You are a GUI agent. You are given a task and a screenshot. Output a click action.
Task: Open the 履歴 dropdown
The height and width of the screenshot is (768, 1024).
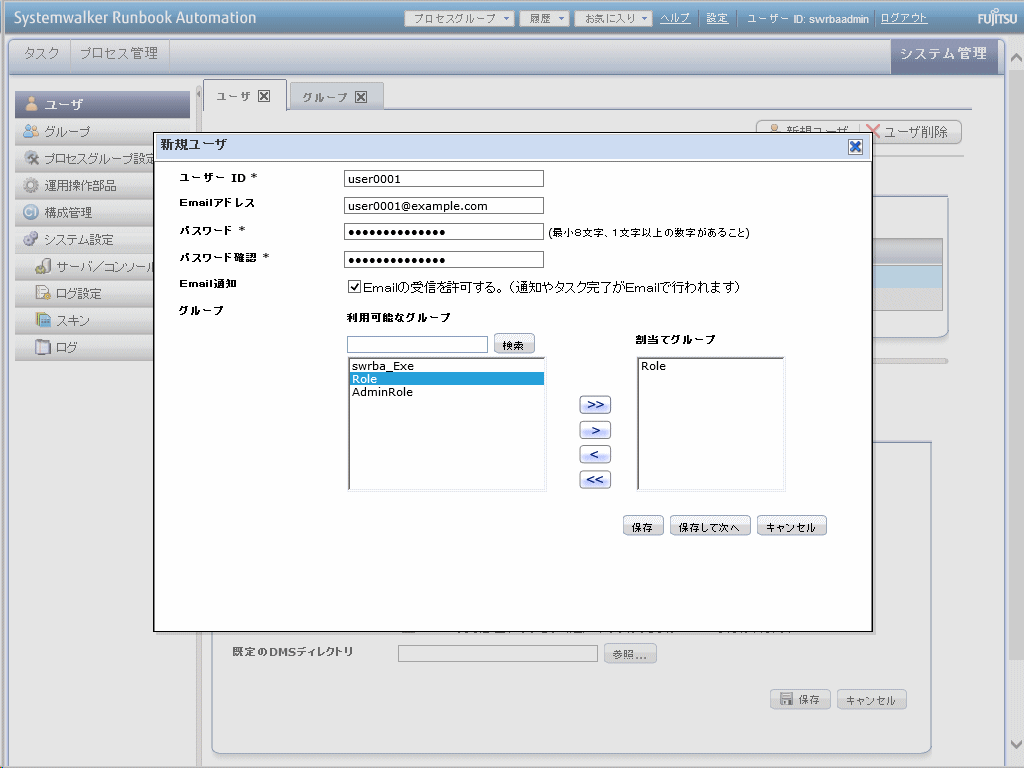pos(545,18)
